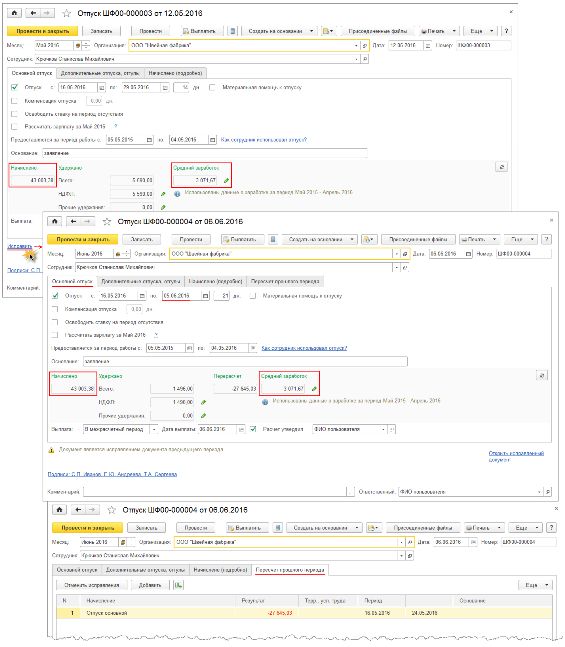
Task: Click the green pencil icon beside НДФЛ 1 496,00
Action: [203, 402]
